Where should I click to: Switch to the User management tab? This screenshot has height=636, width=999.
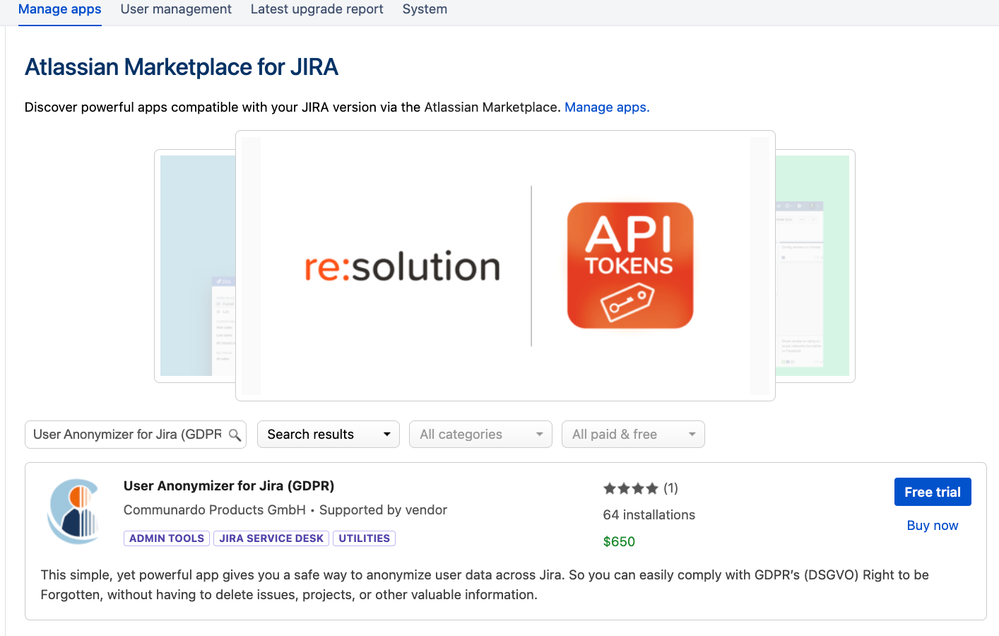tap(175, 9)
